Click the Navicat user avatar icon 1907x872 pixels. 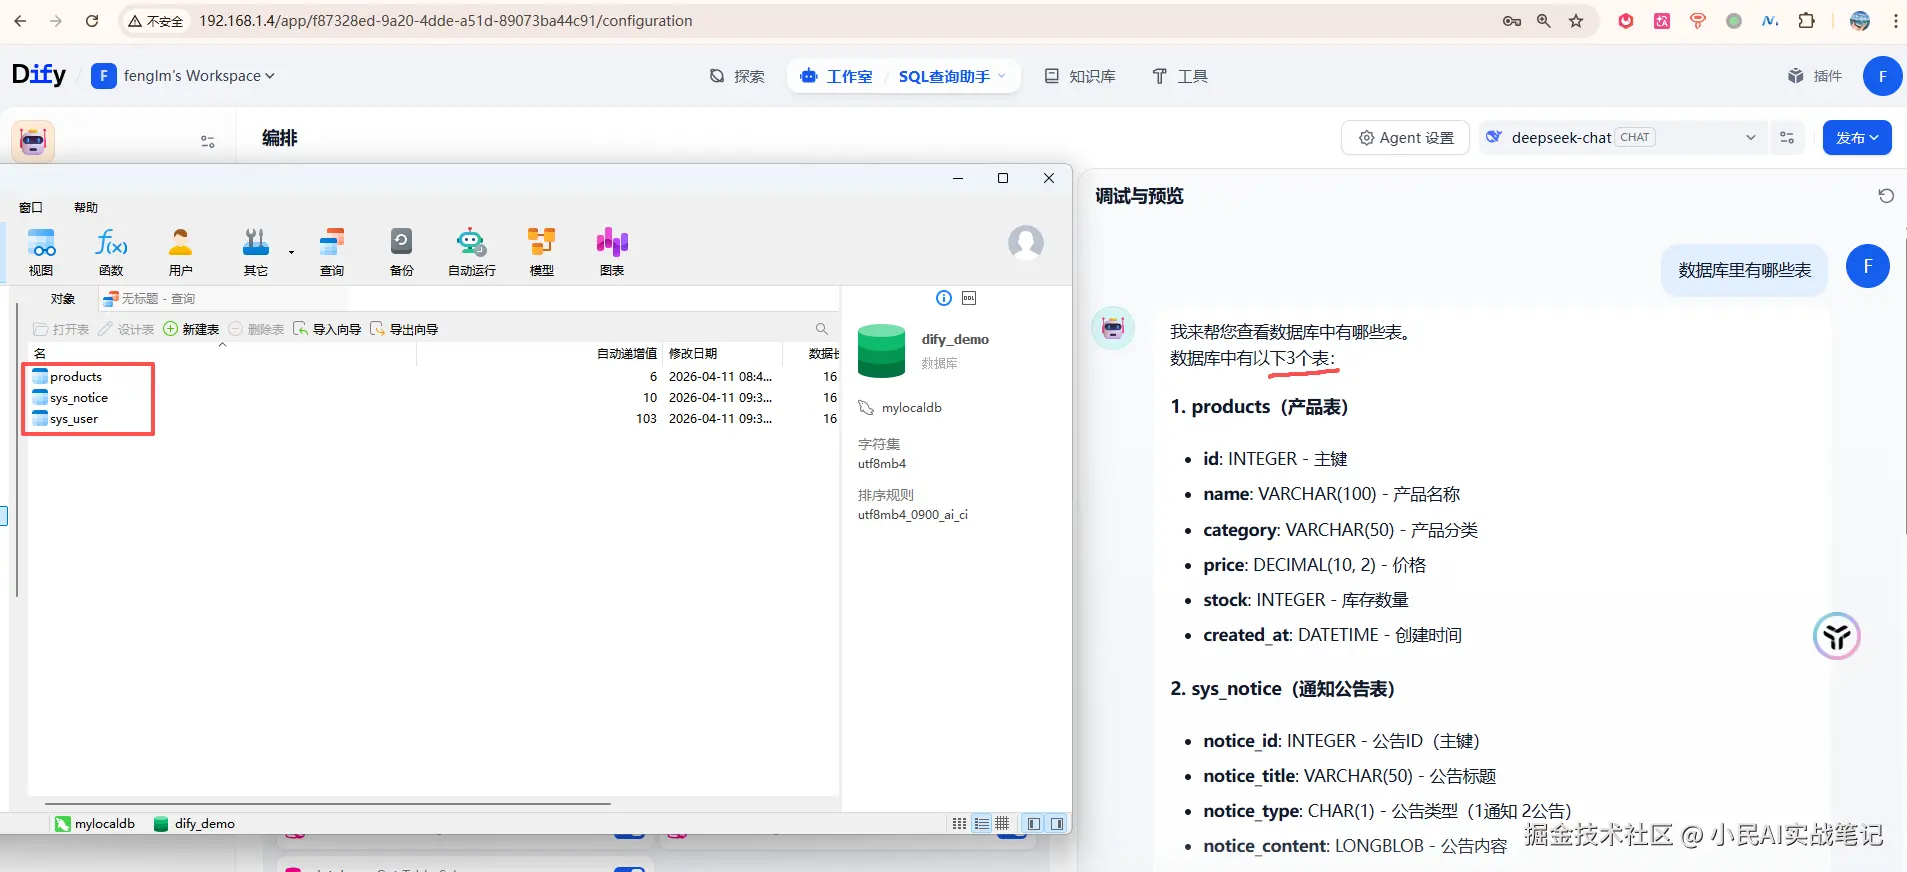pyautogui.click(x=1026, y=242)
